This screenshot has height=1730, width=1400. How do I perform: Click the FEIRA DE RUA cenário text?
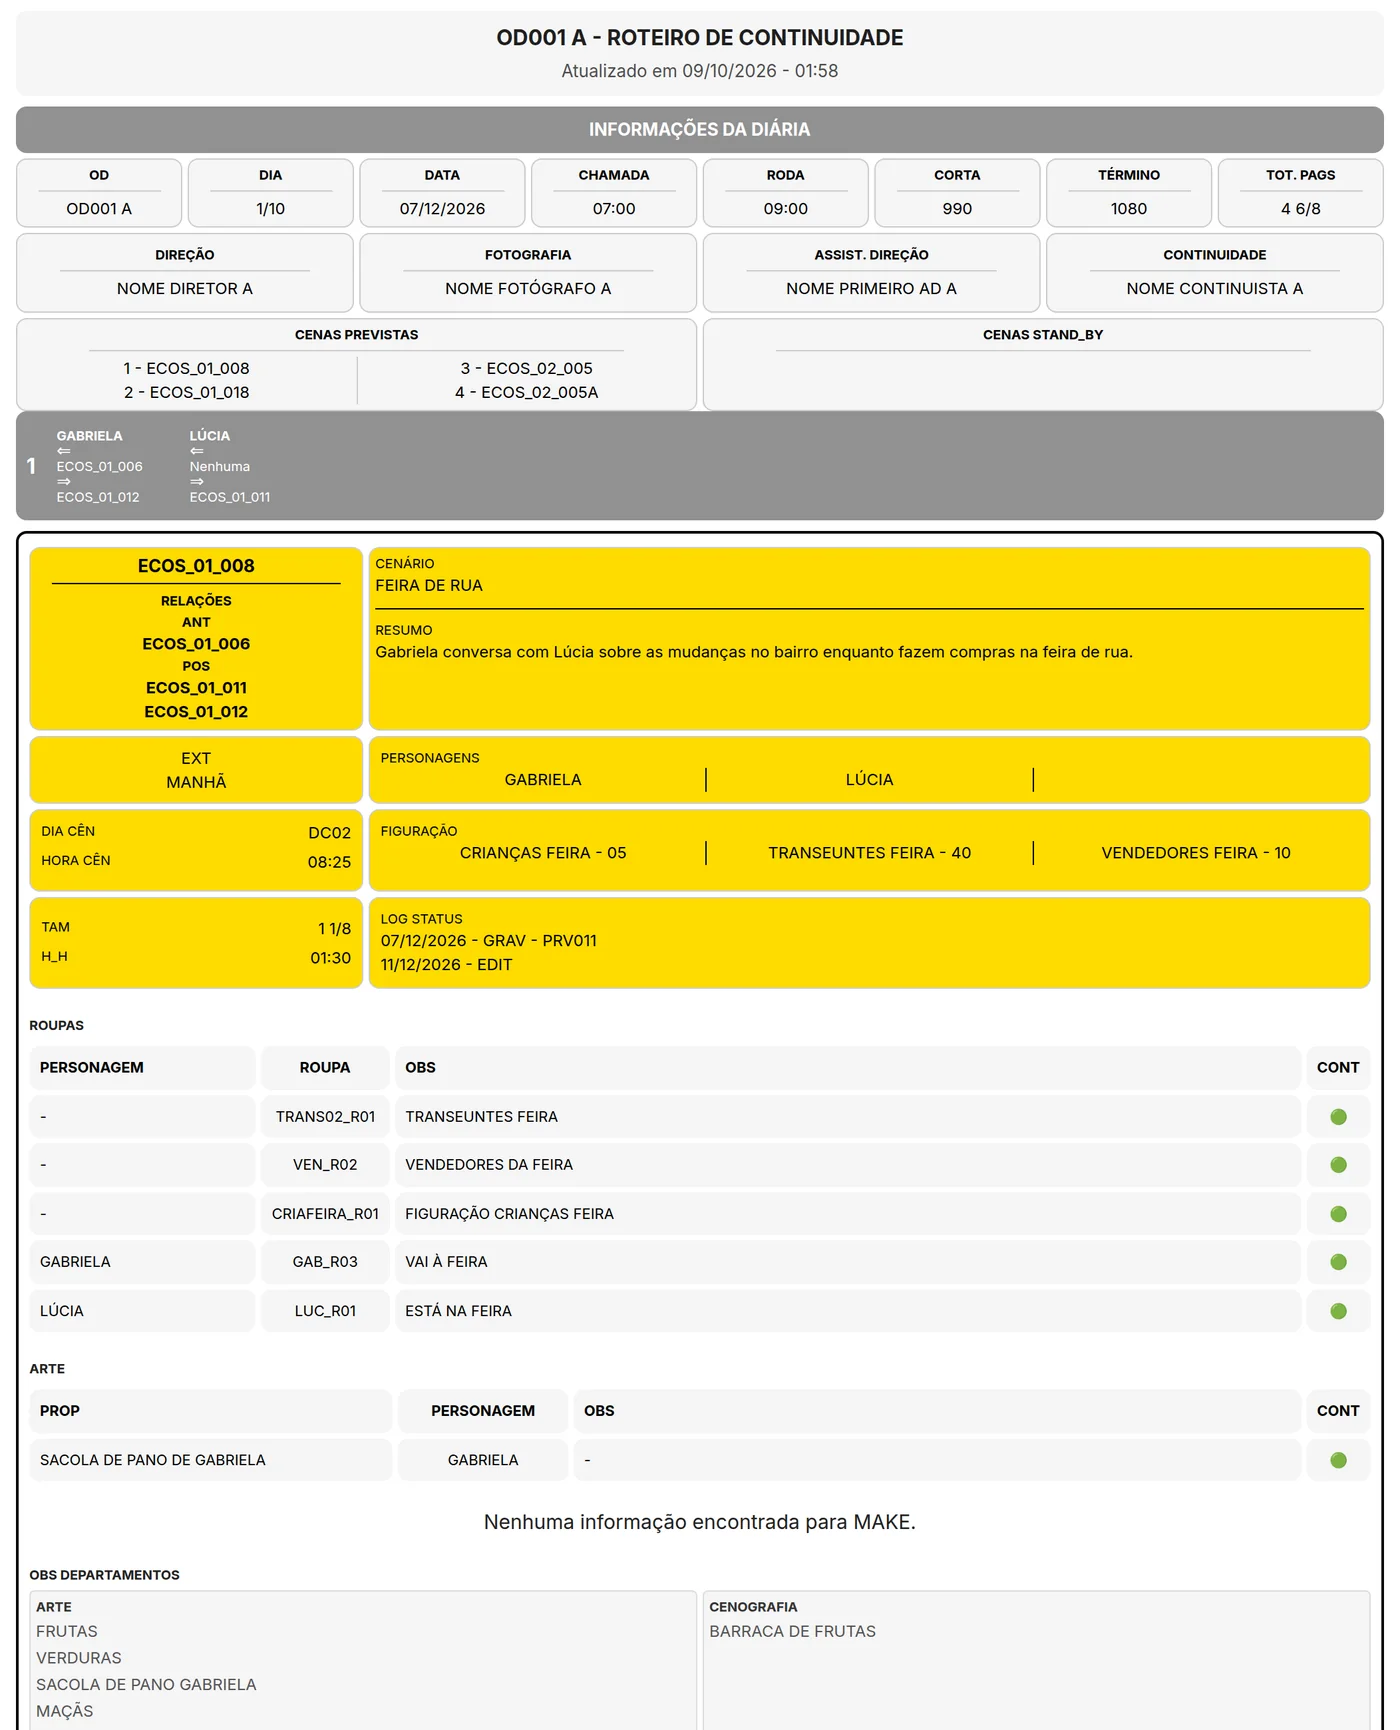(429, 585)
